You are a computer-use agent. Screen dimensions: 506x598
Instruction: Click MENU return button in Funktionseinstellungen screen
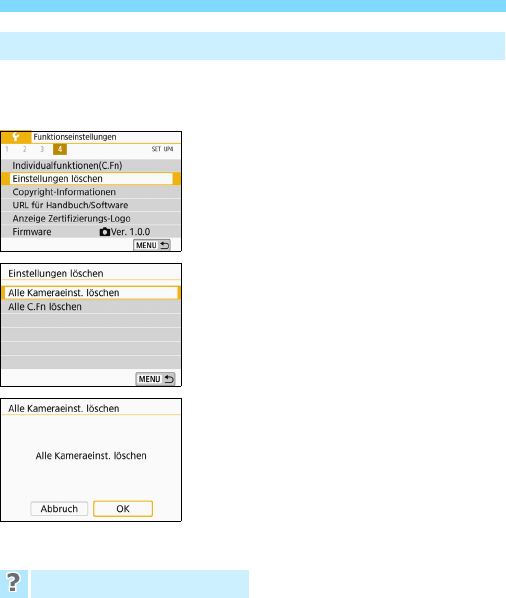[x=152, y=245]
